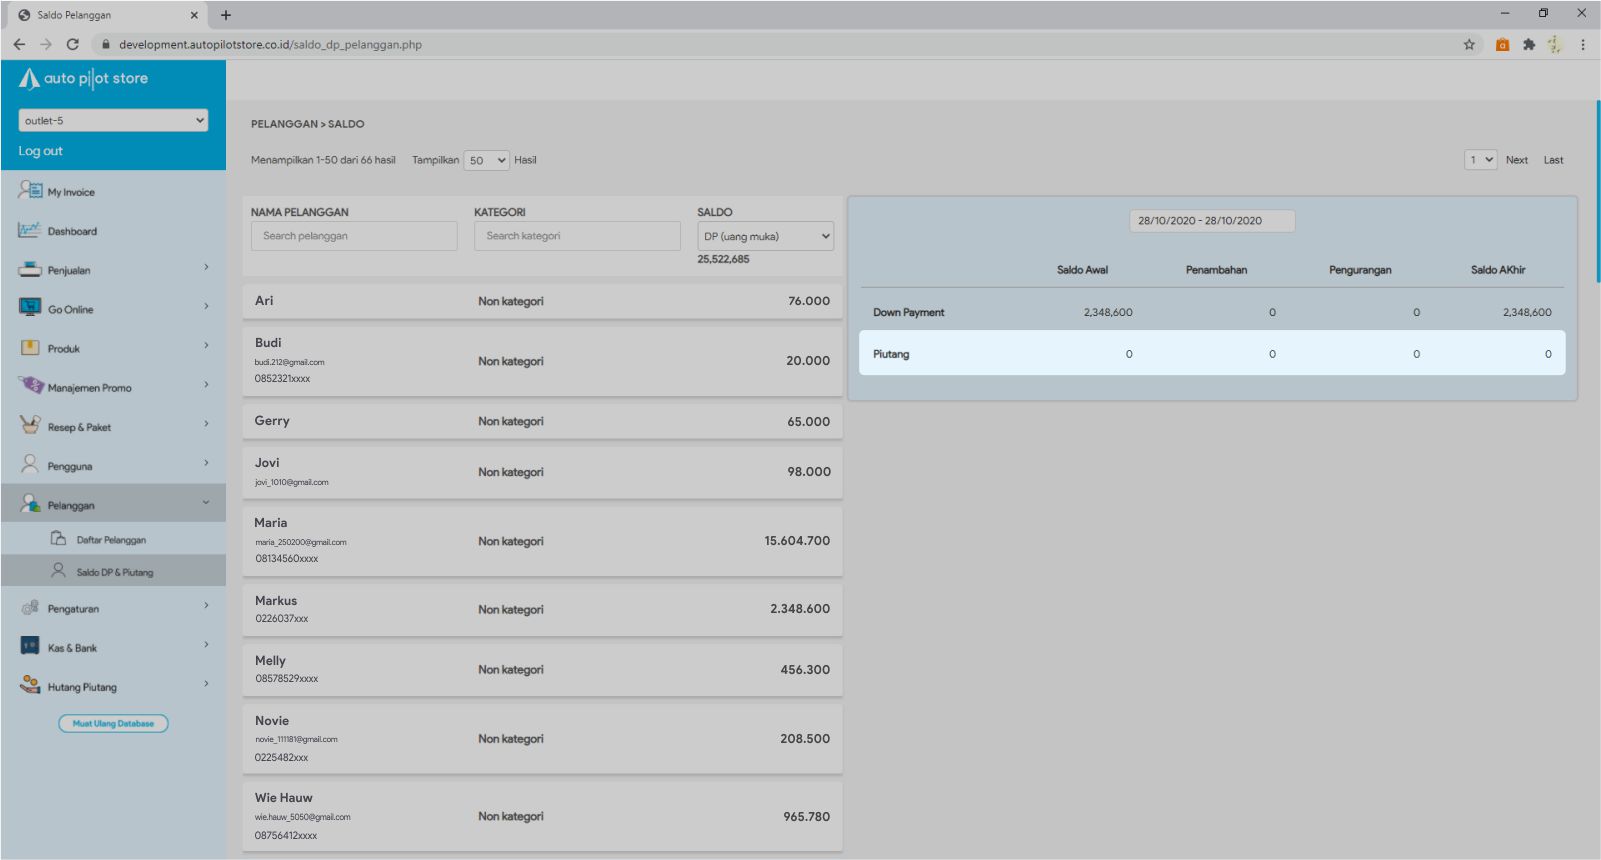The height and width of the screenshot is (860, 1601).
Task: Click the Manajemen Promo tag icon
Action: [30, 386]
